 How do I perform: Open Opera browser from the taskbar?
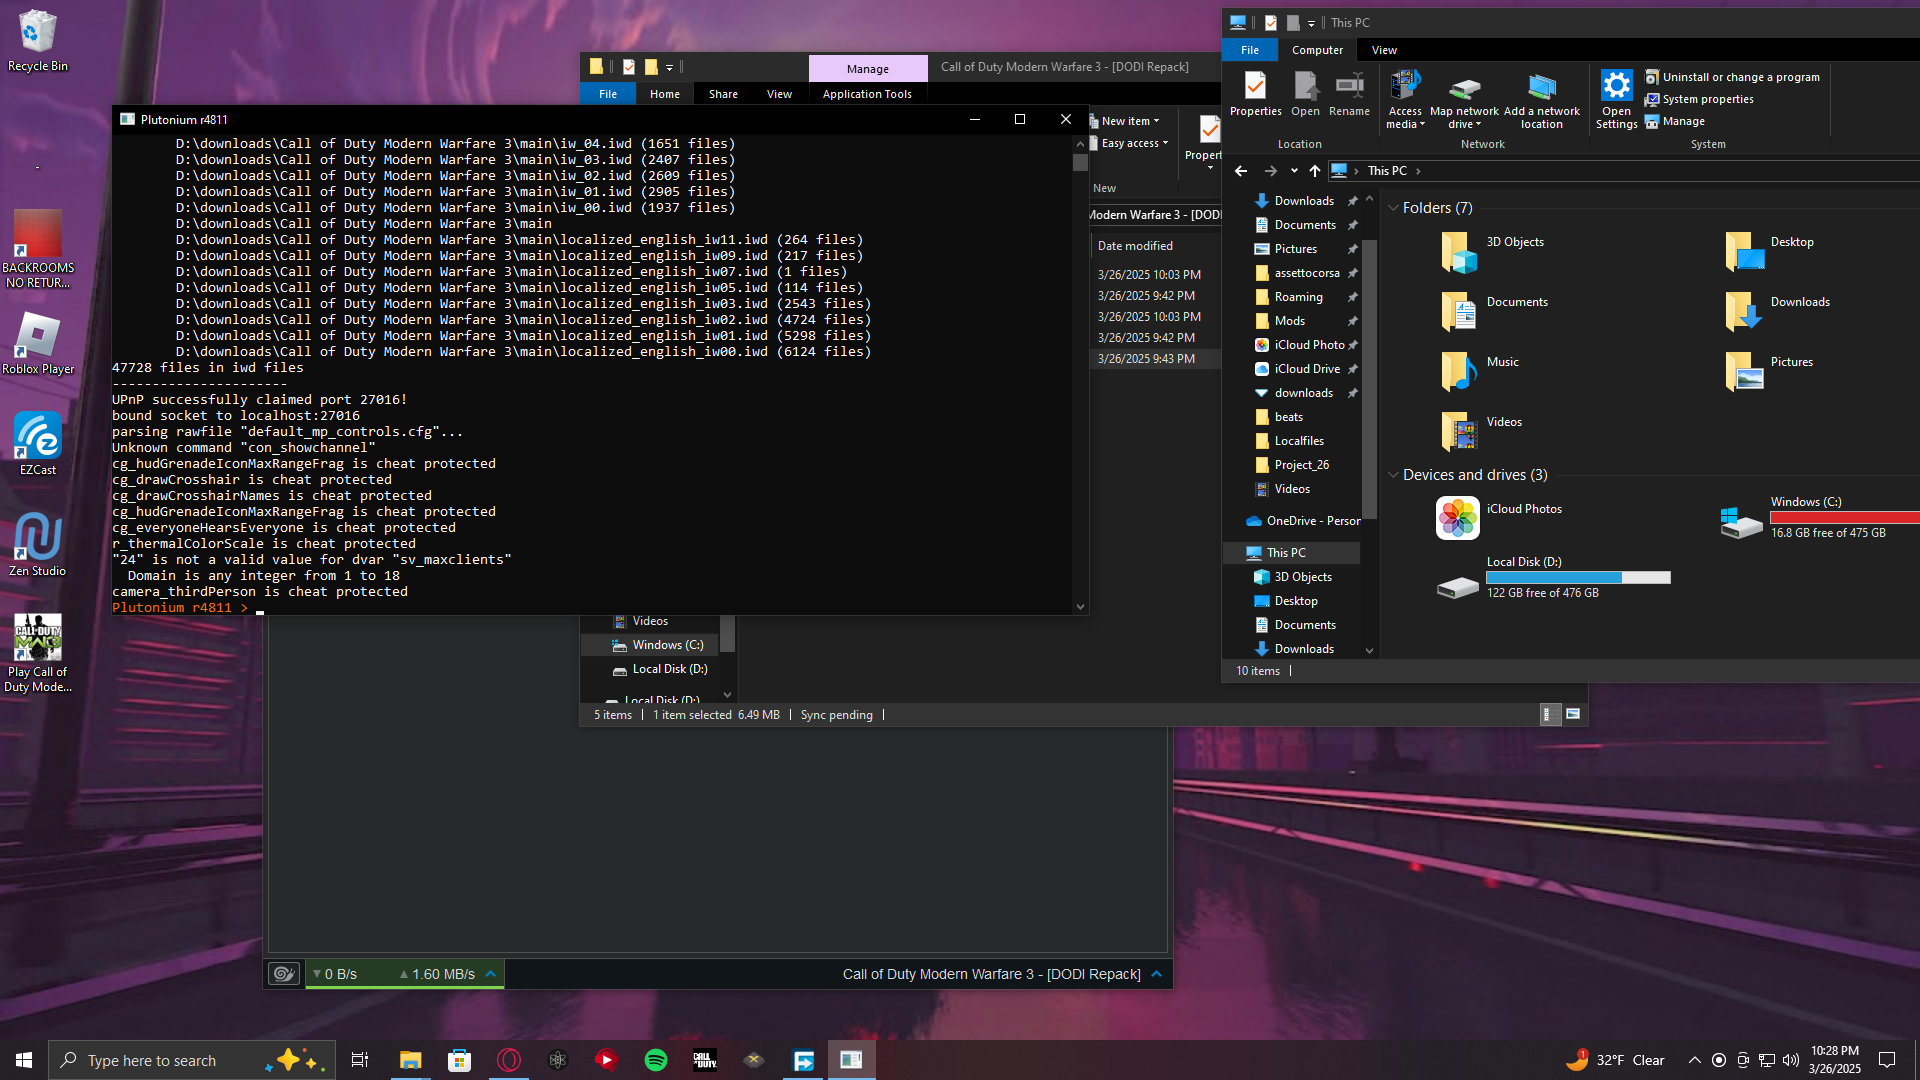click(x=509, y=1060)
